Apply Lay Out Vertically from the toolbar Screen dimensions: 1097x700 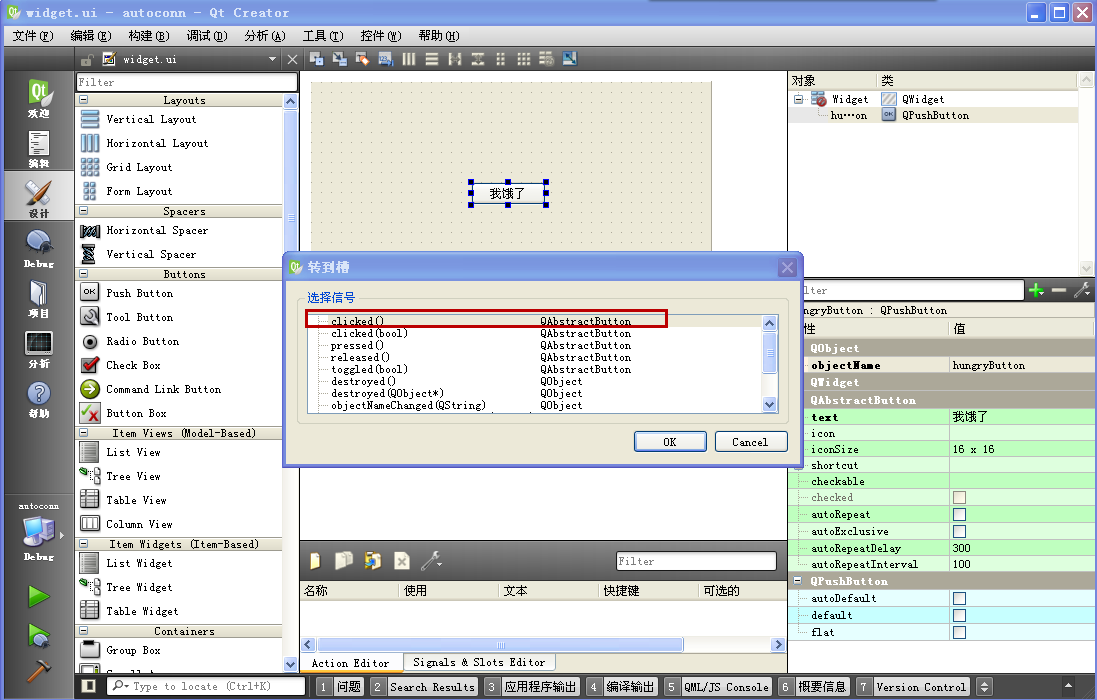coord(432,59)
